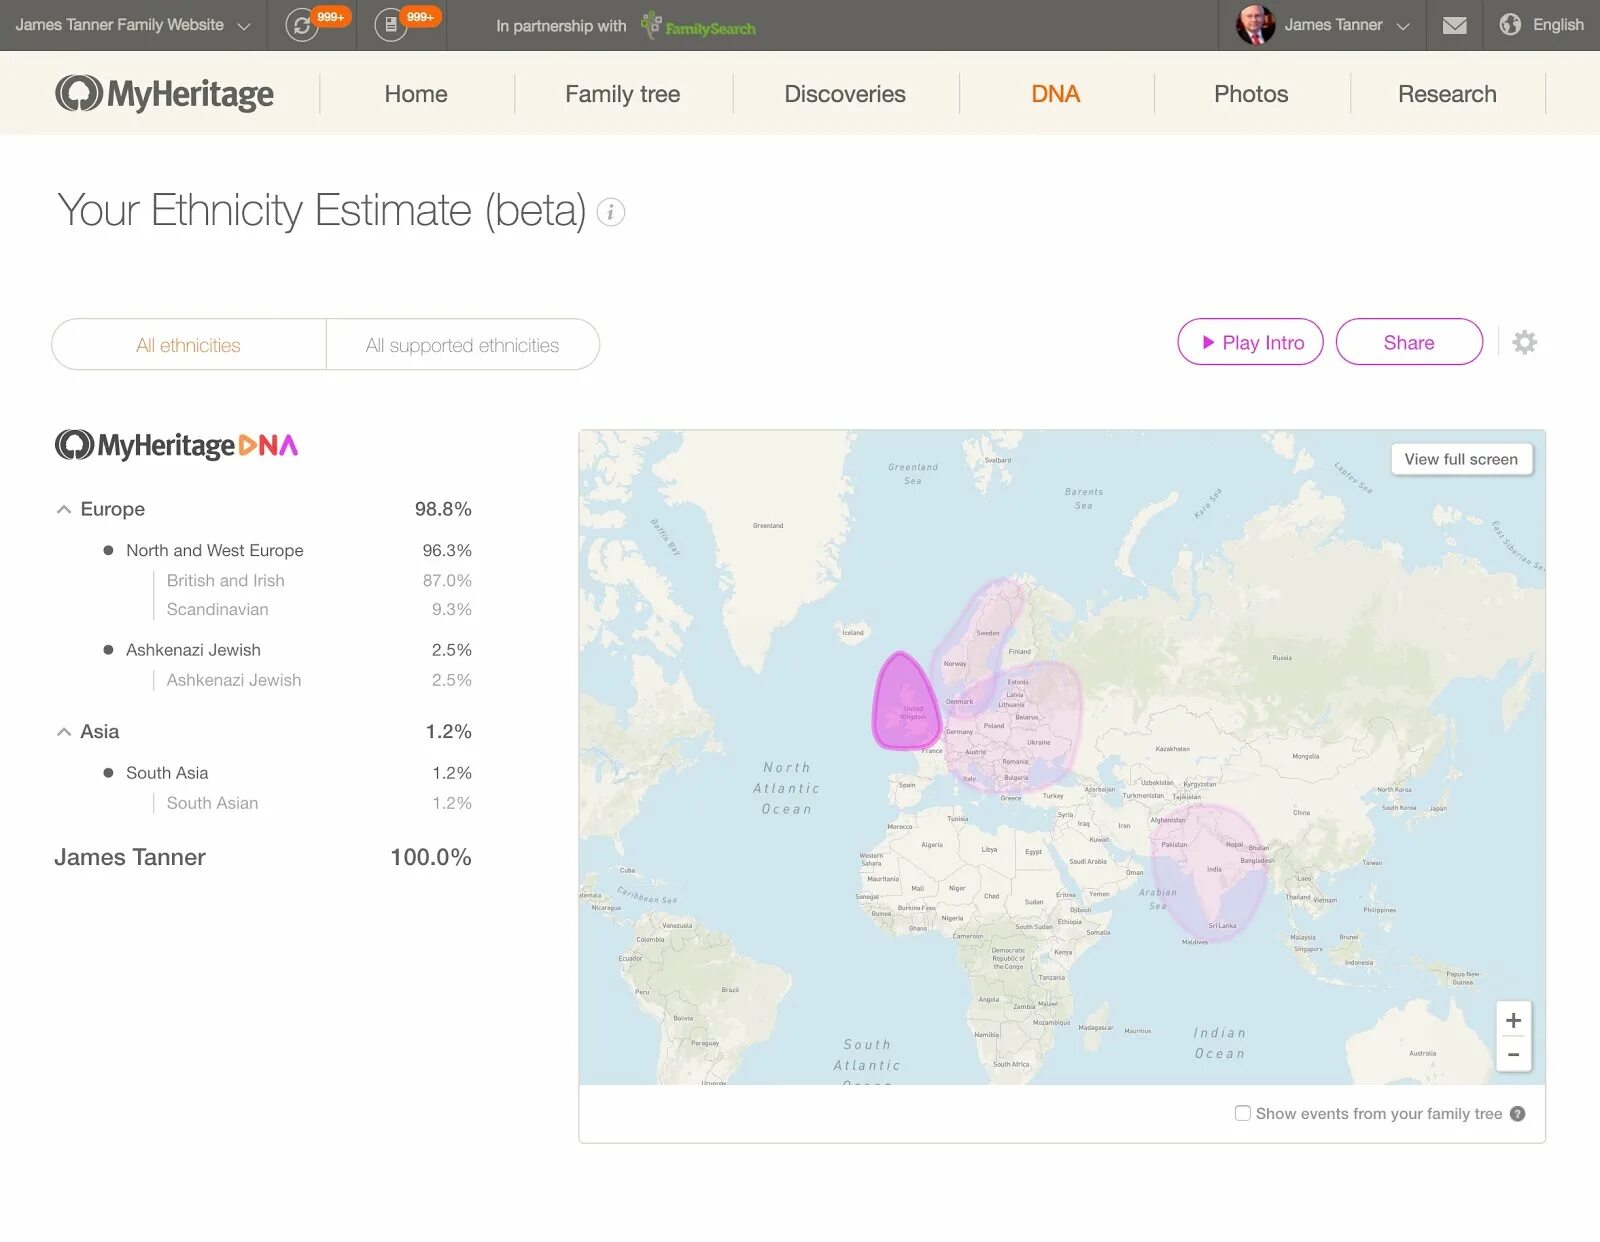Click the MyHeritage DNA logo

[176, 445]
